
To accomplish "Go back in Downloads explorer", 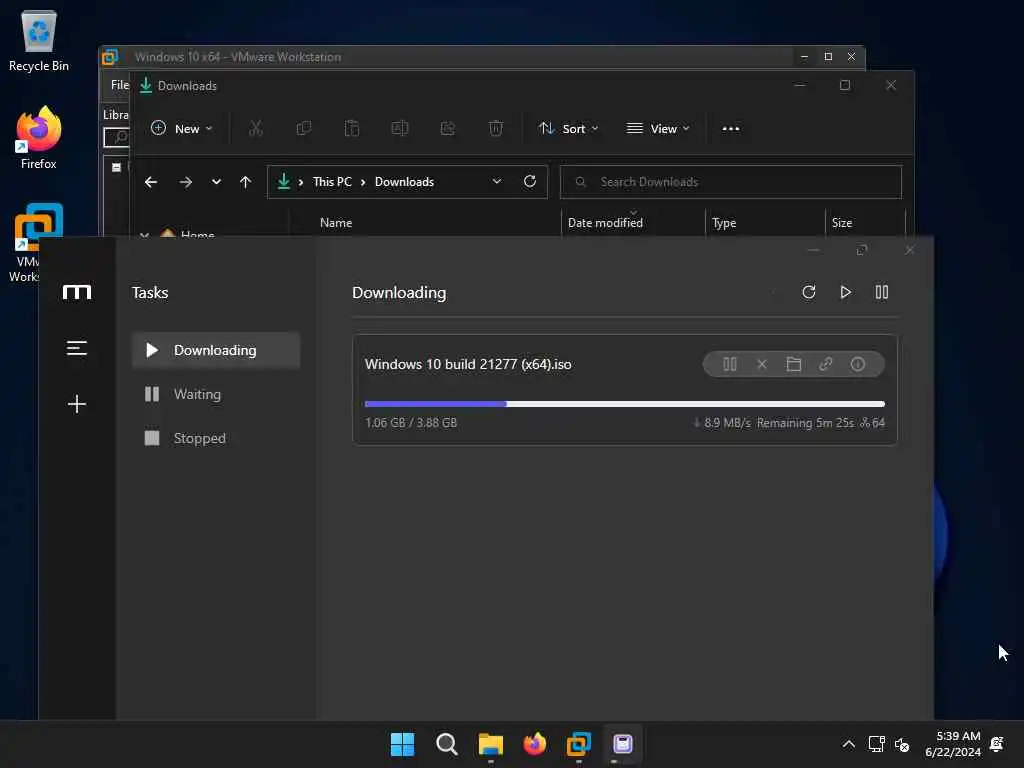I will pos(151,182).
